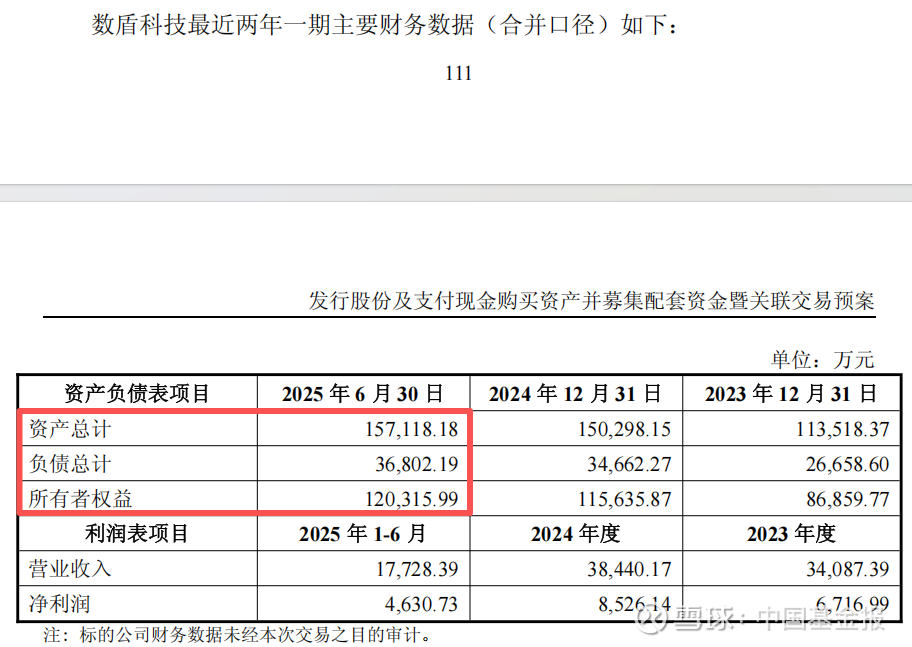Click value '36,802.19'

pyautogui.click(x=416, y=464)
